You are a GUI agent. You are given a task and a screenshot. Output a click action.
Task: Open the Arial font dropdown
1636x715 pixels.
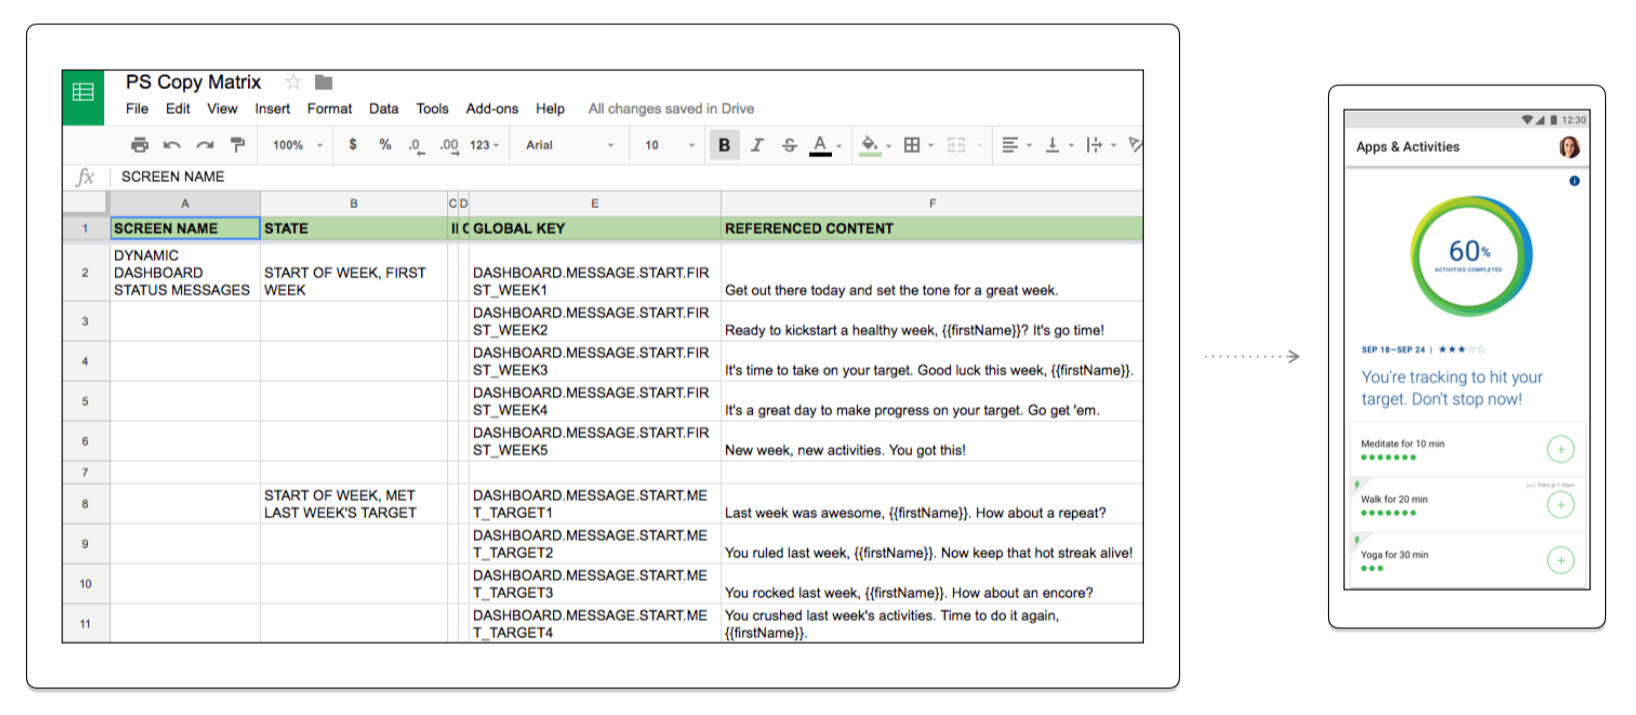[x=570, y=145]
